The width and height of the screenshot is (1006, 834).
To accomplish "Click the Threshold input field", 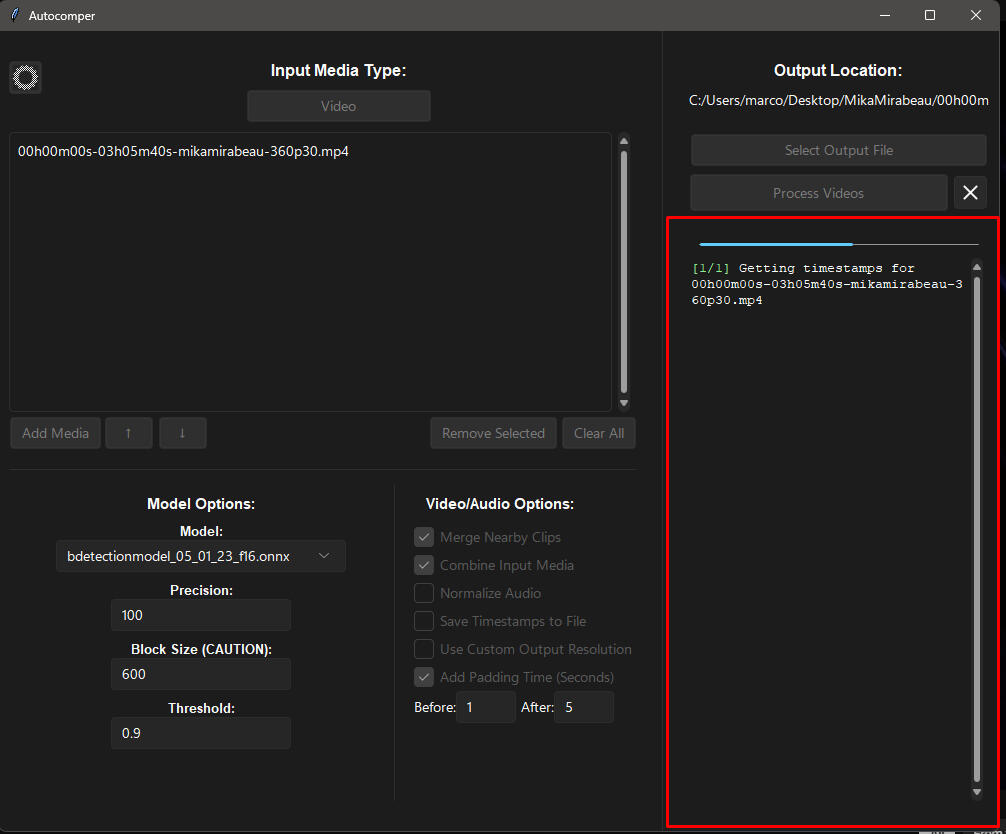I will 200,733.
